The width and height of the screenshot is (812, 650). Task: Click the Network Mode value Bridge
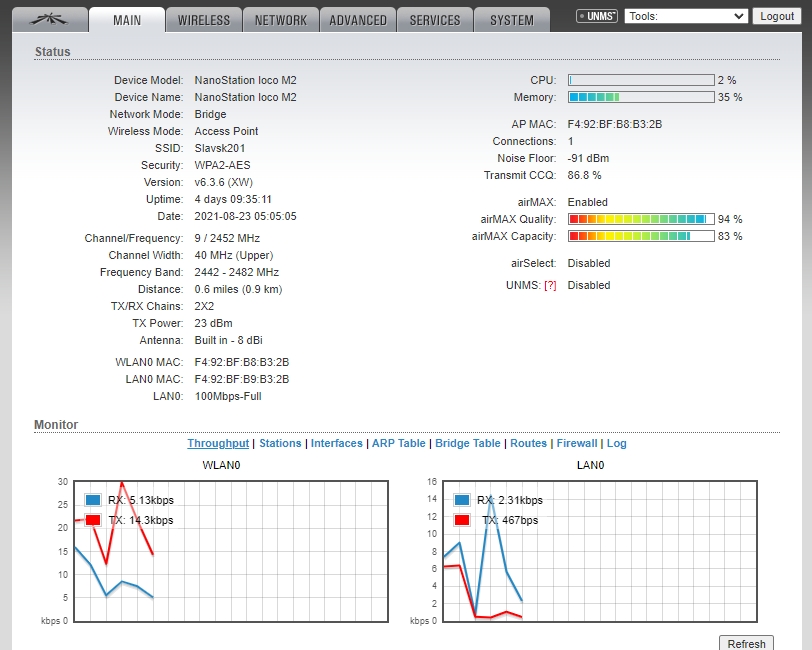210,114
